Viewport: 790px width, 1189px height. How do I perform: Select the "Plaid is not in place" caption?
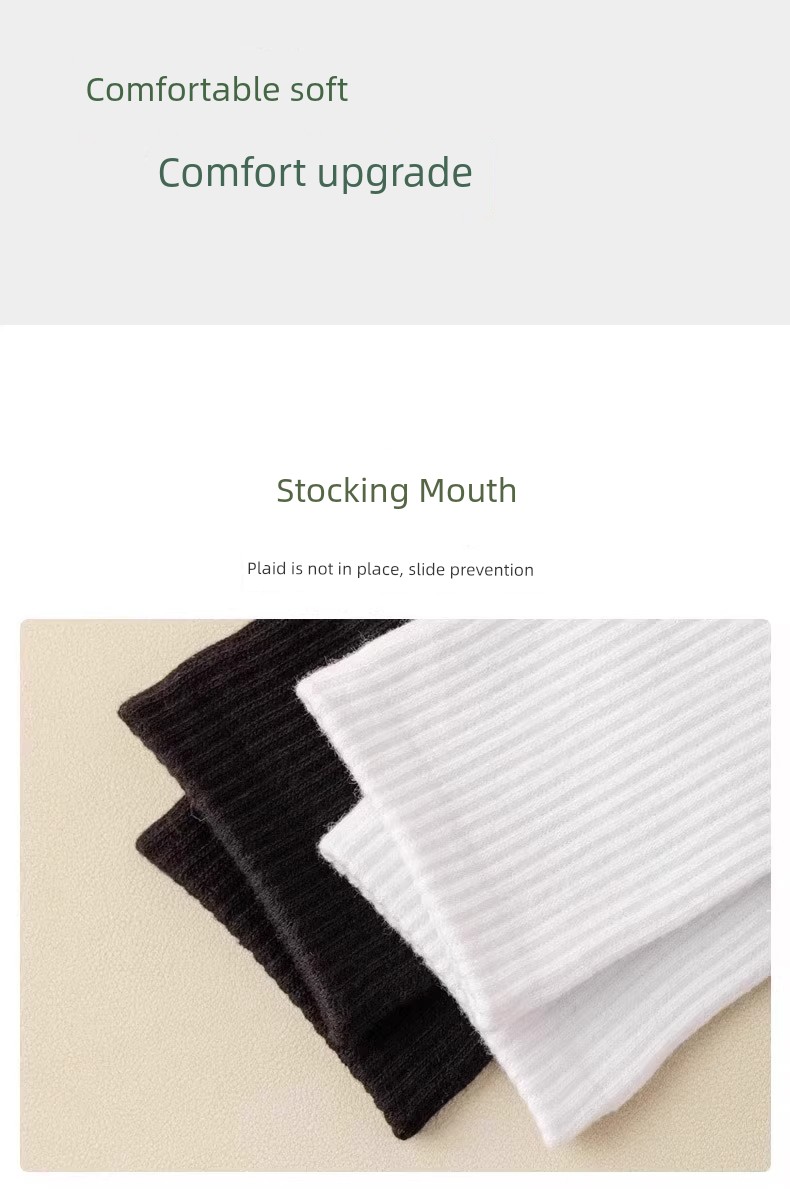[390, 569]
